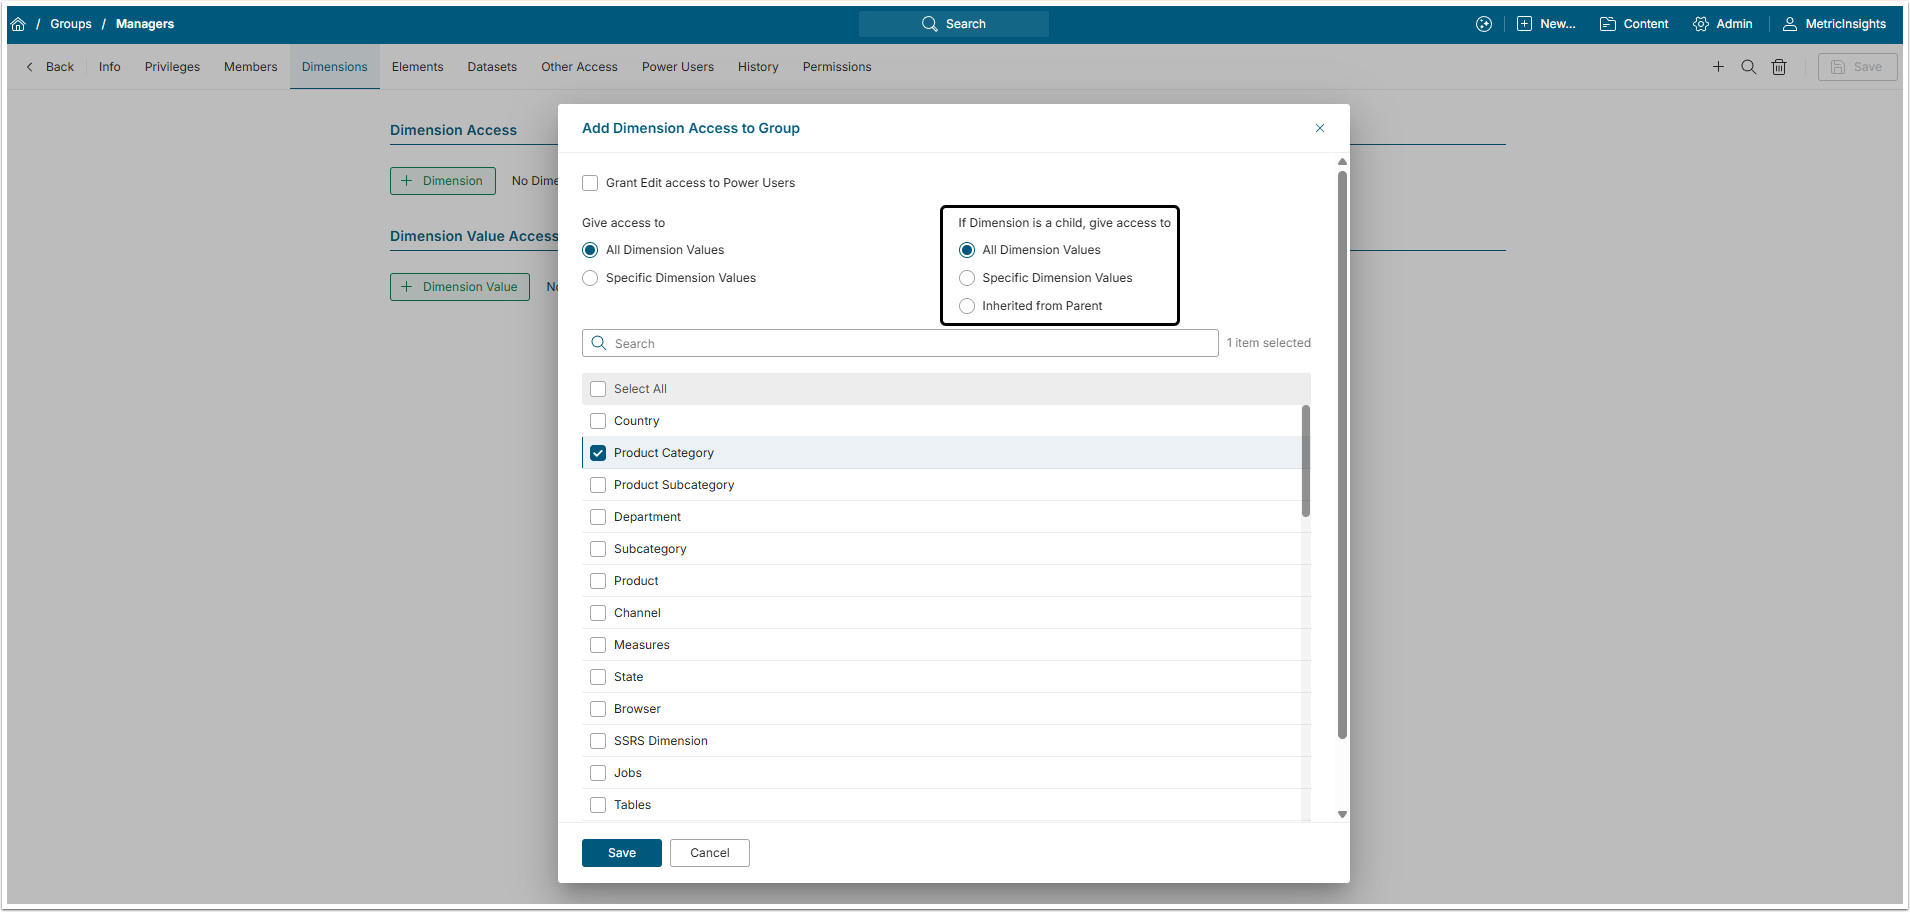
Task: Click in the dimension Search field
Action: pos(900,343)
